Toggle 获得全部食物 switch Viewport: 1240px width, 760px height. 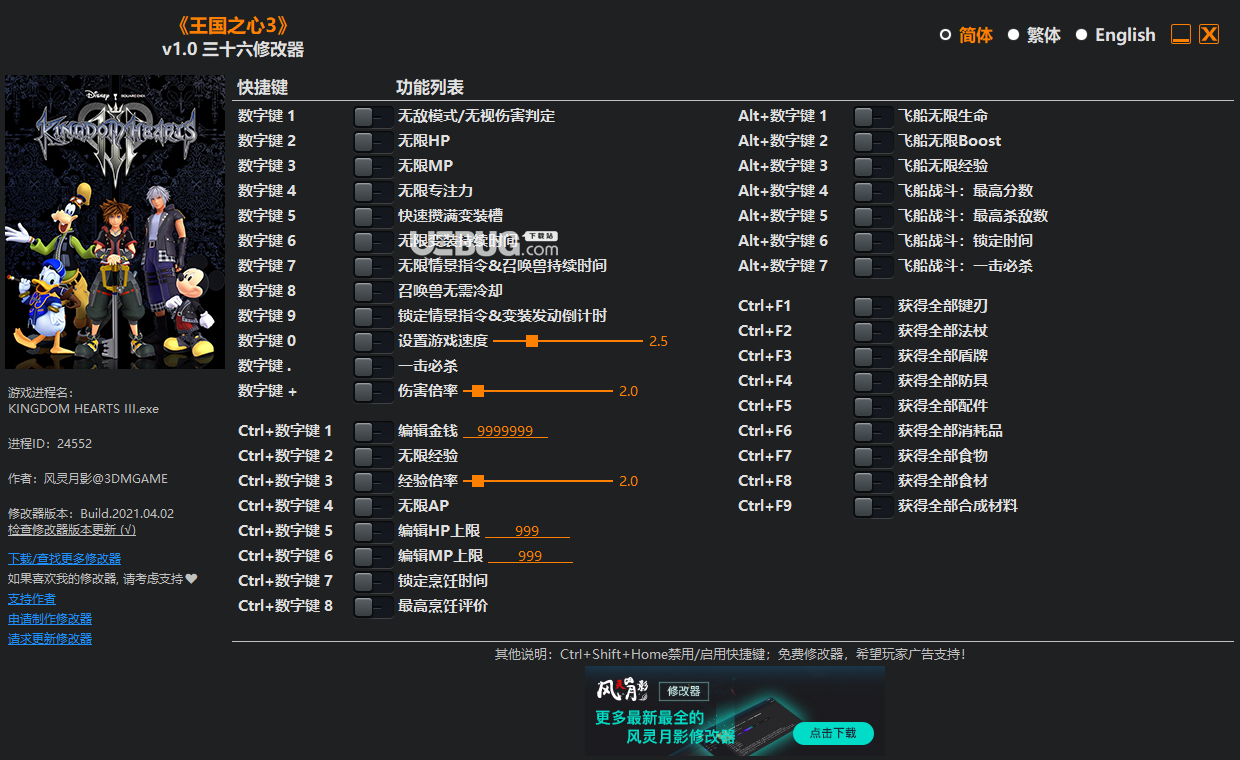click(874, 456)
